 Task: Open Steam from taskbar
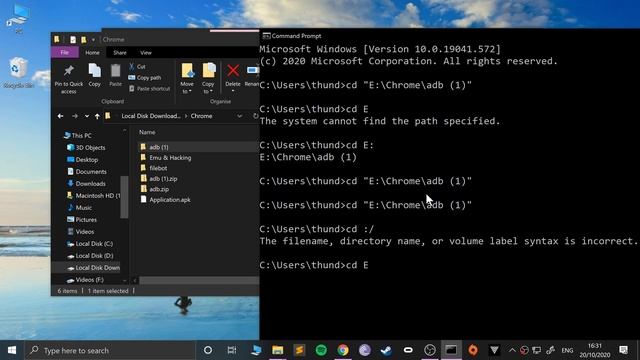[386, 350]
